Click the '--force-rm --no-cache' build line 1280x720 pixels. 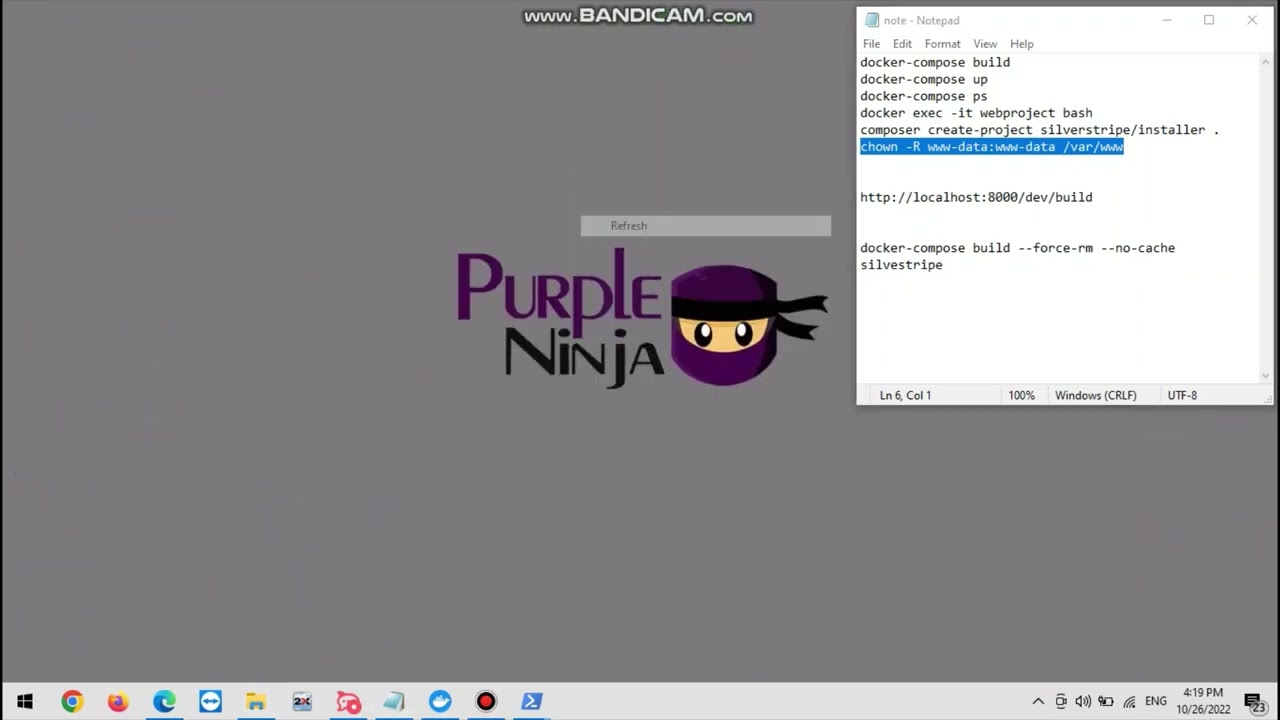coord(1017,248)
